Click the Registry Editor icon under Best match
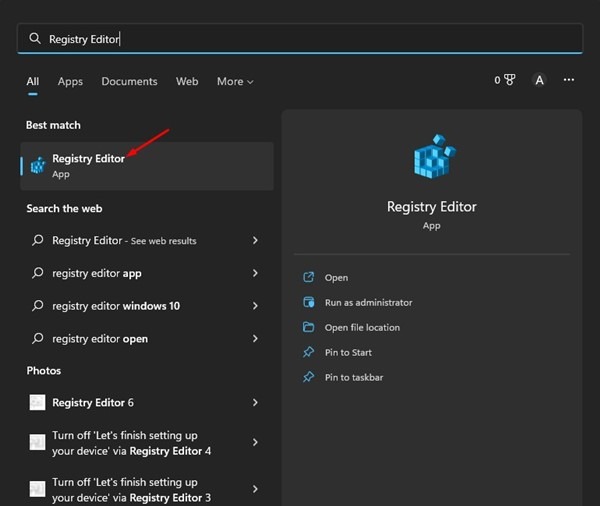This screenshot has height=506, width=600. pyautogui.click(x=38, y=166)
